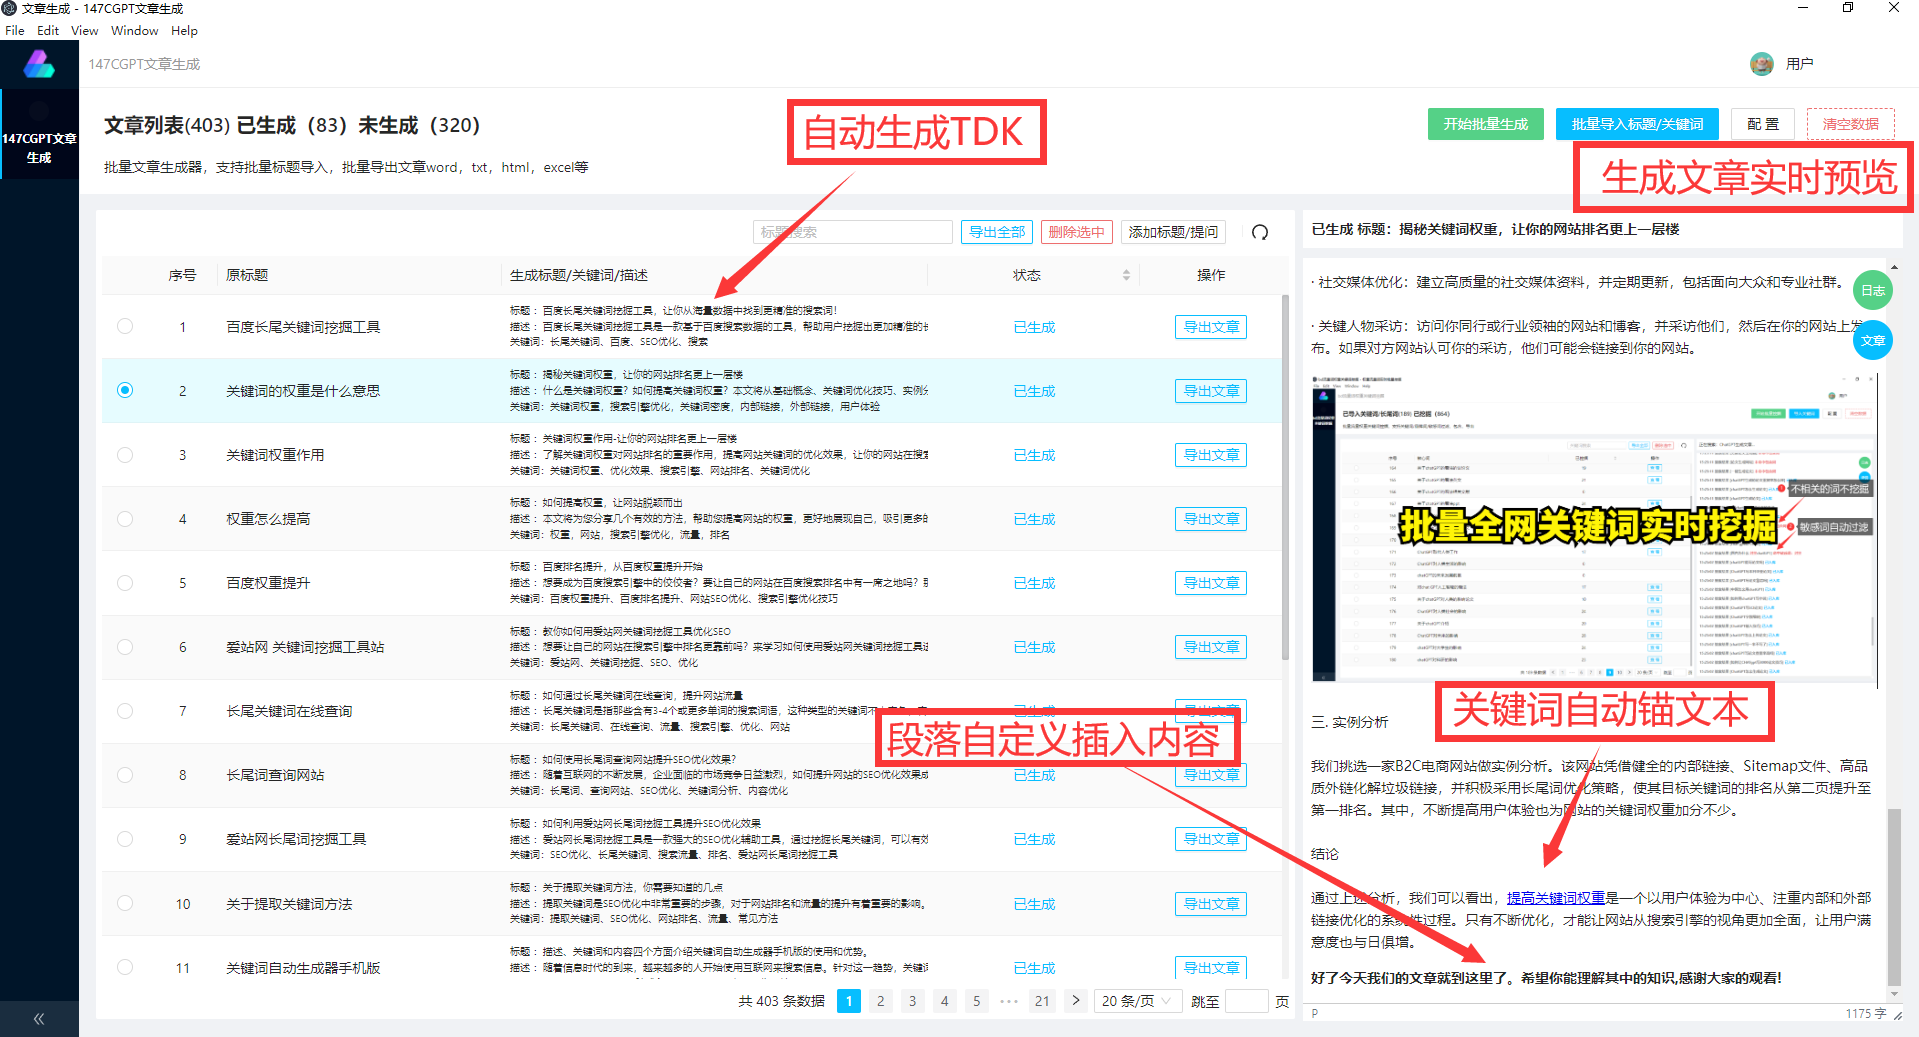
Task: Select radio button for row 10 关于提取关键词方法
Action: tap(125, 902)
